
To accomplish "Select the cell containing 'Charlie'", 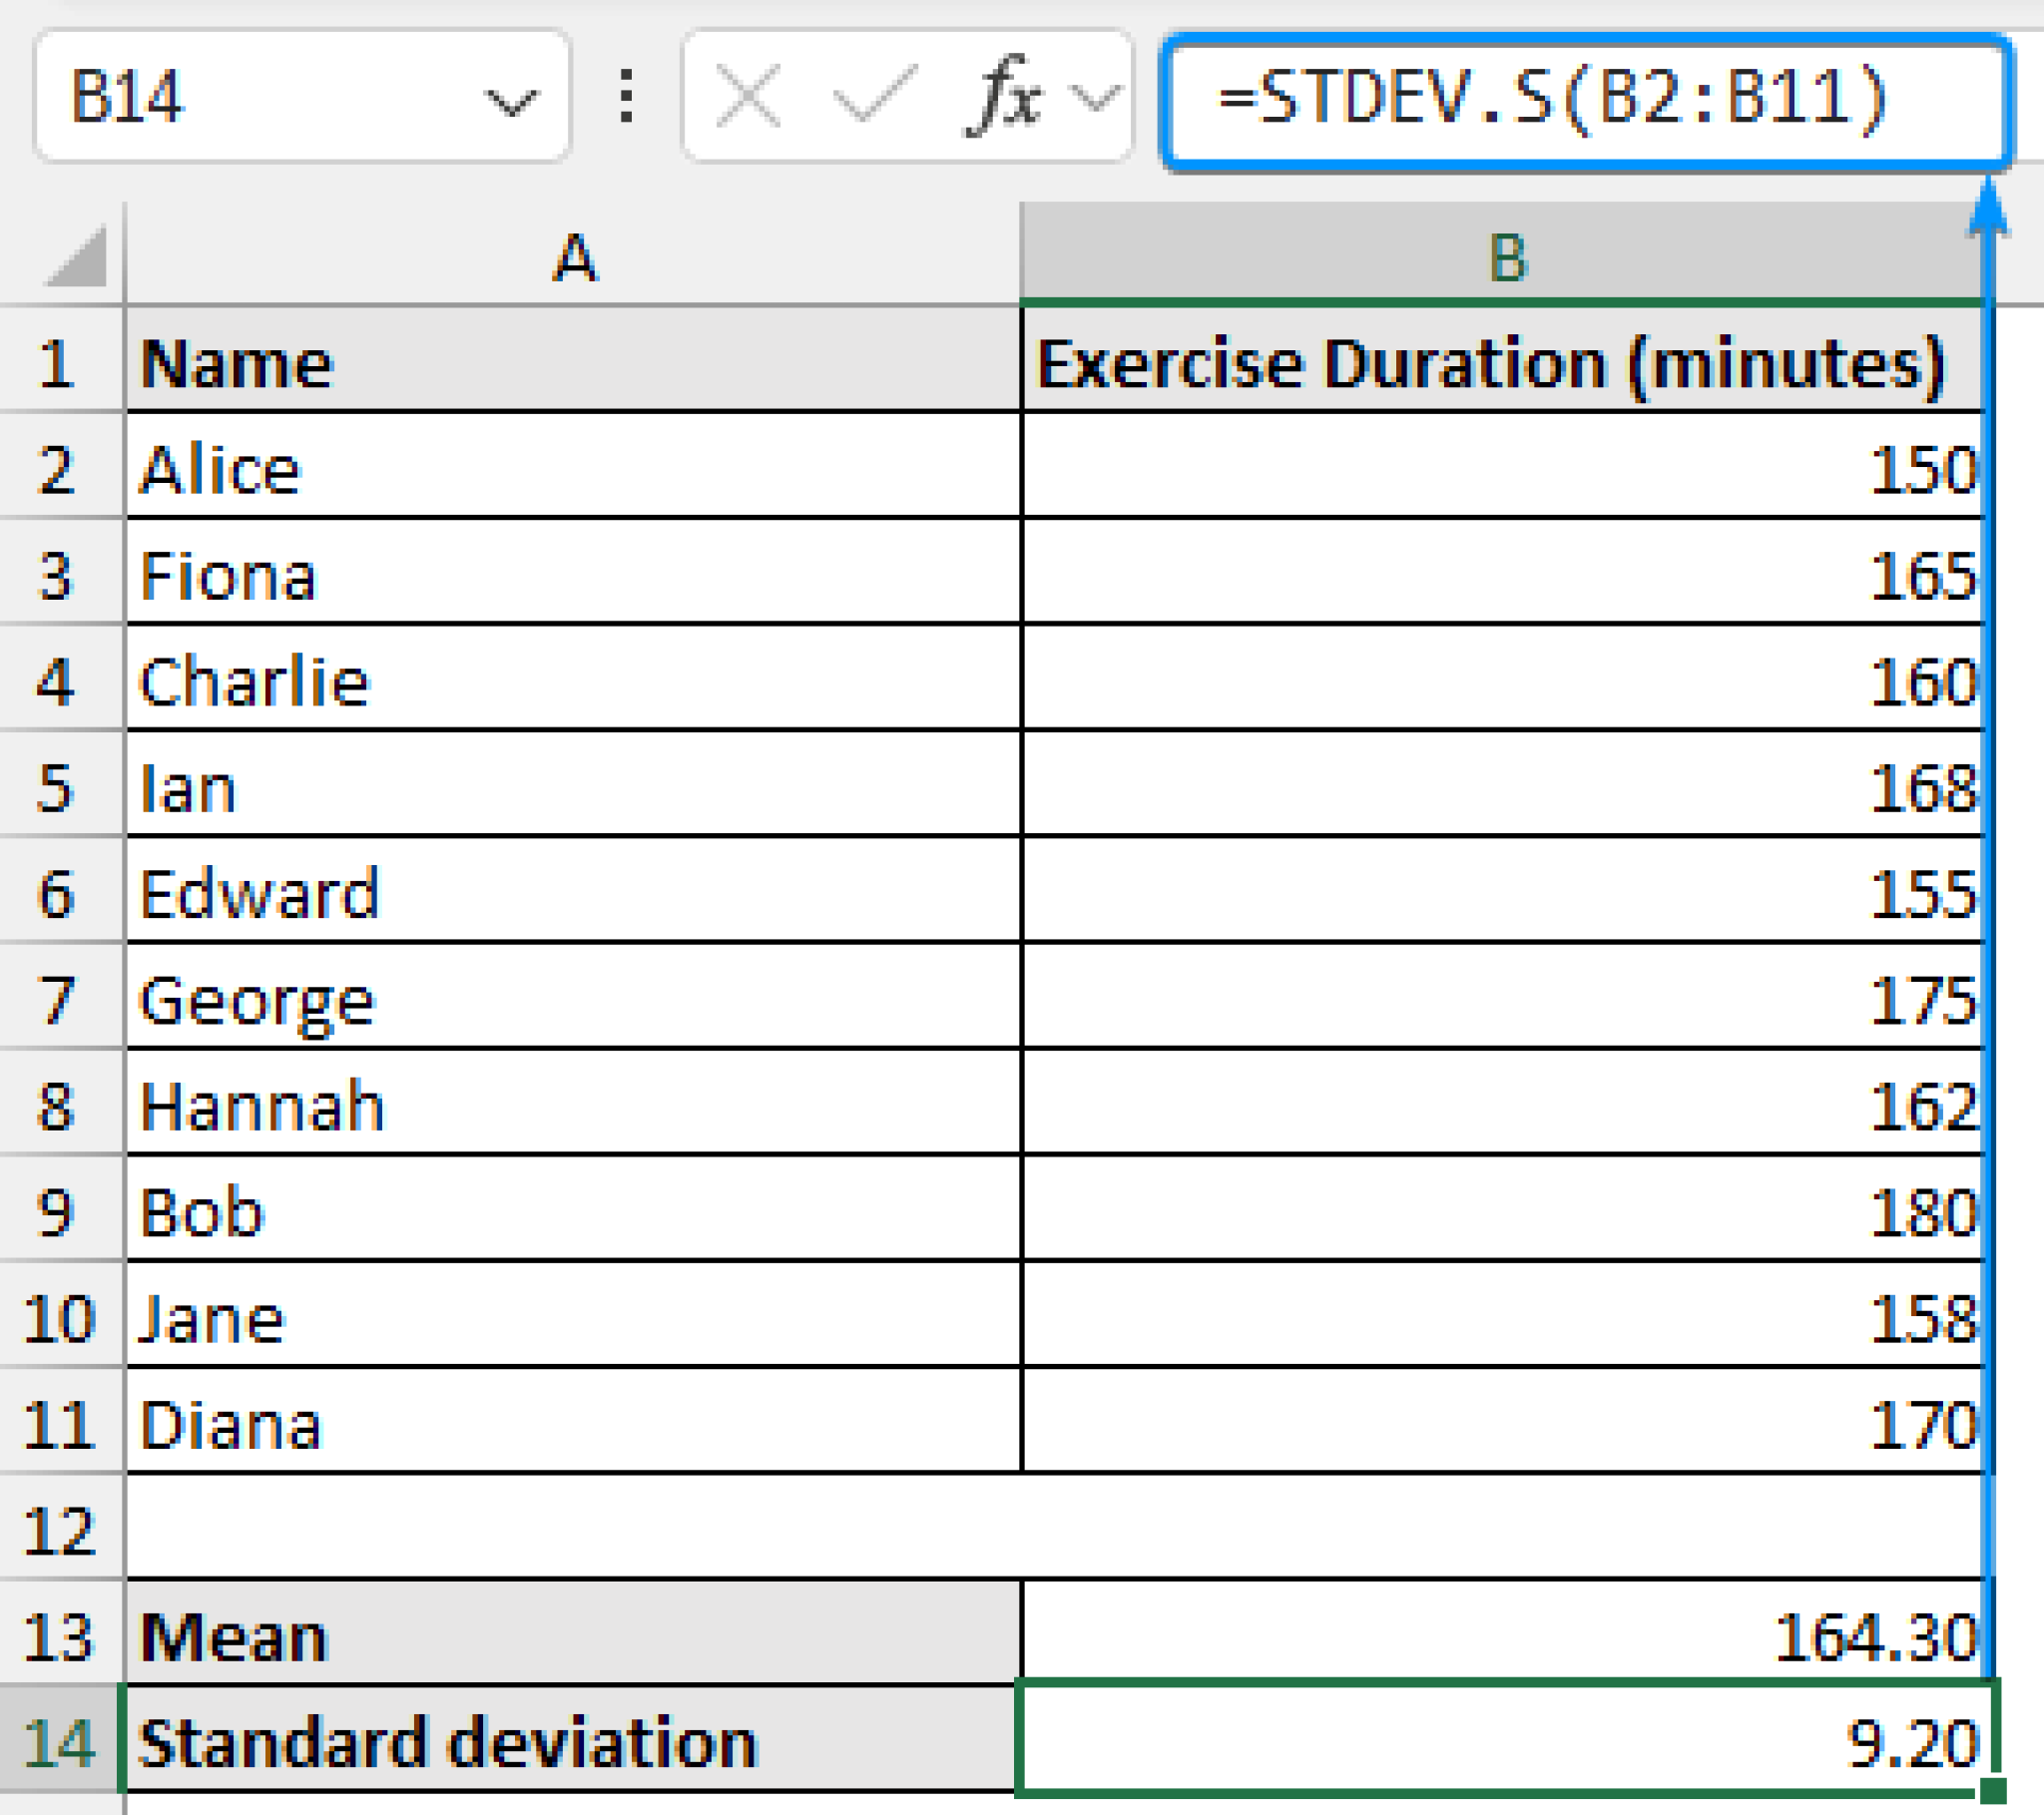I will pyautogui.click(x=574, y=678).
